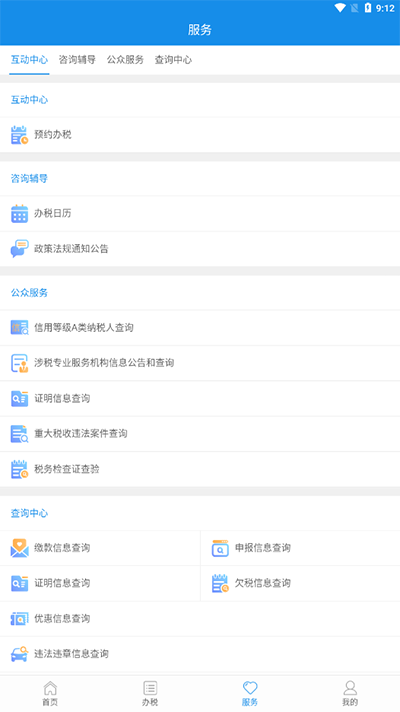Tap the 首页 house icon

coord(50,687)
